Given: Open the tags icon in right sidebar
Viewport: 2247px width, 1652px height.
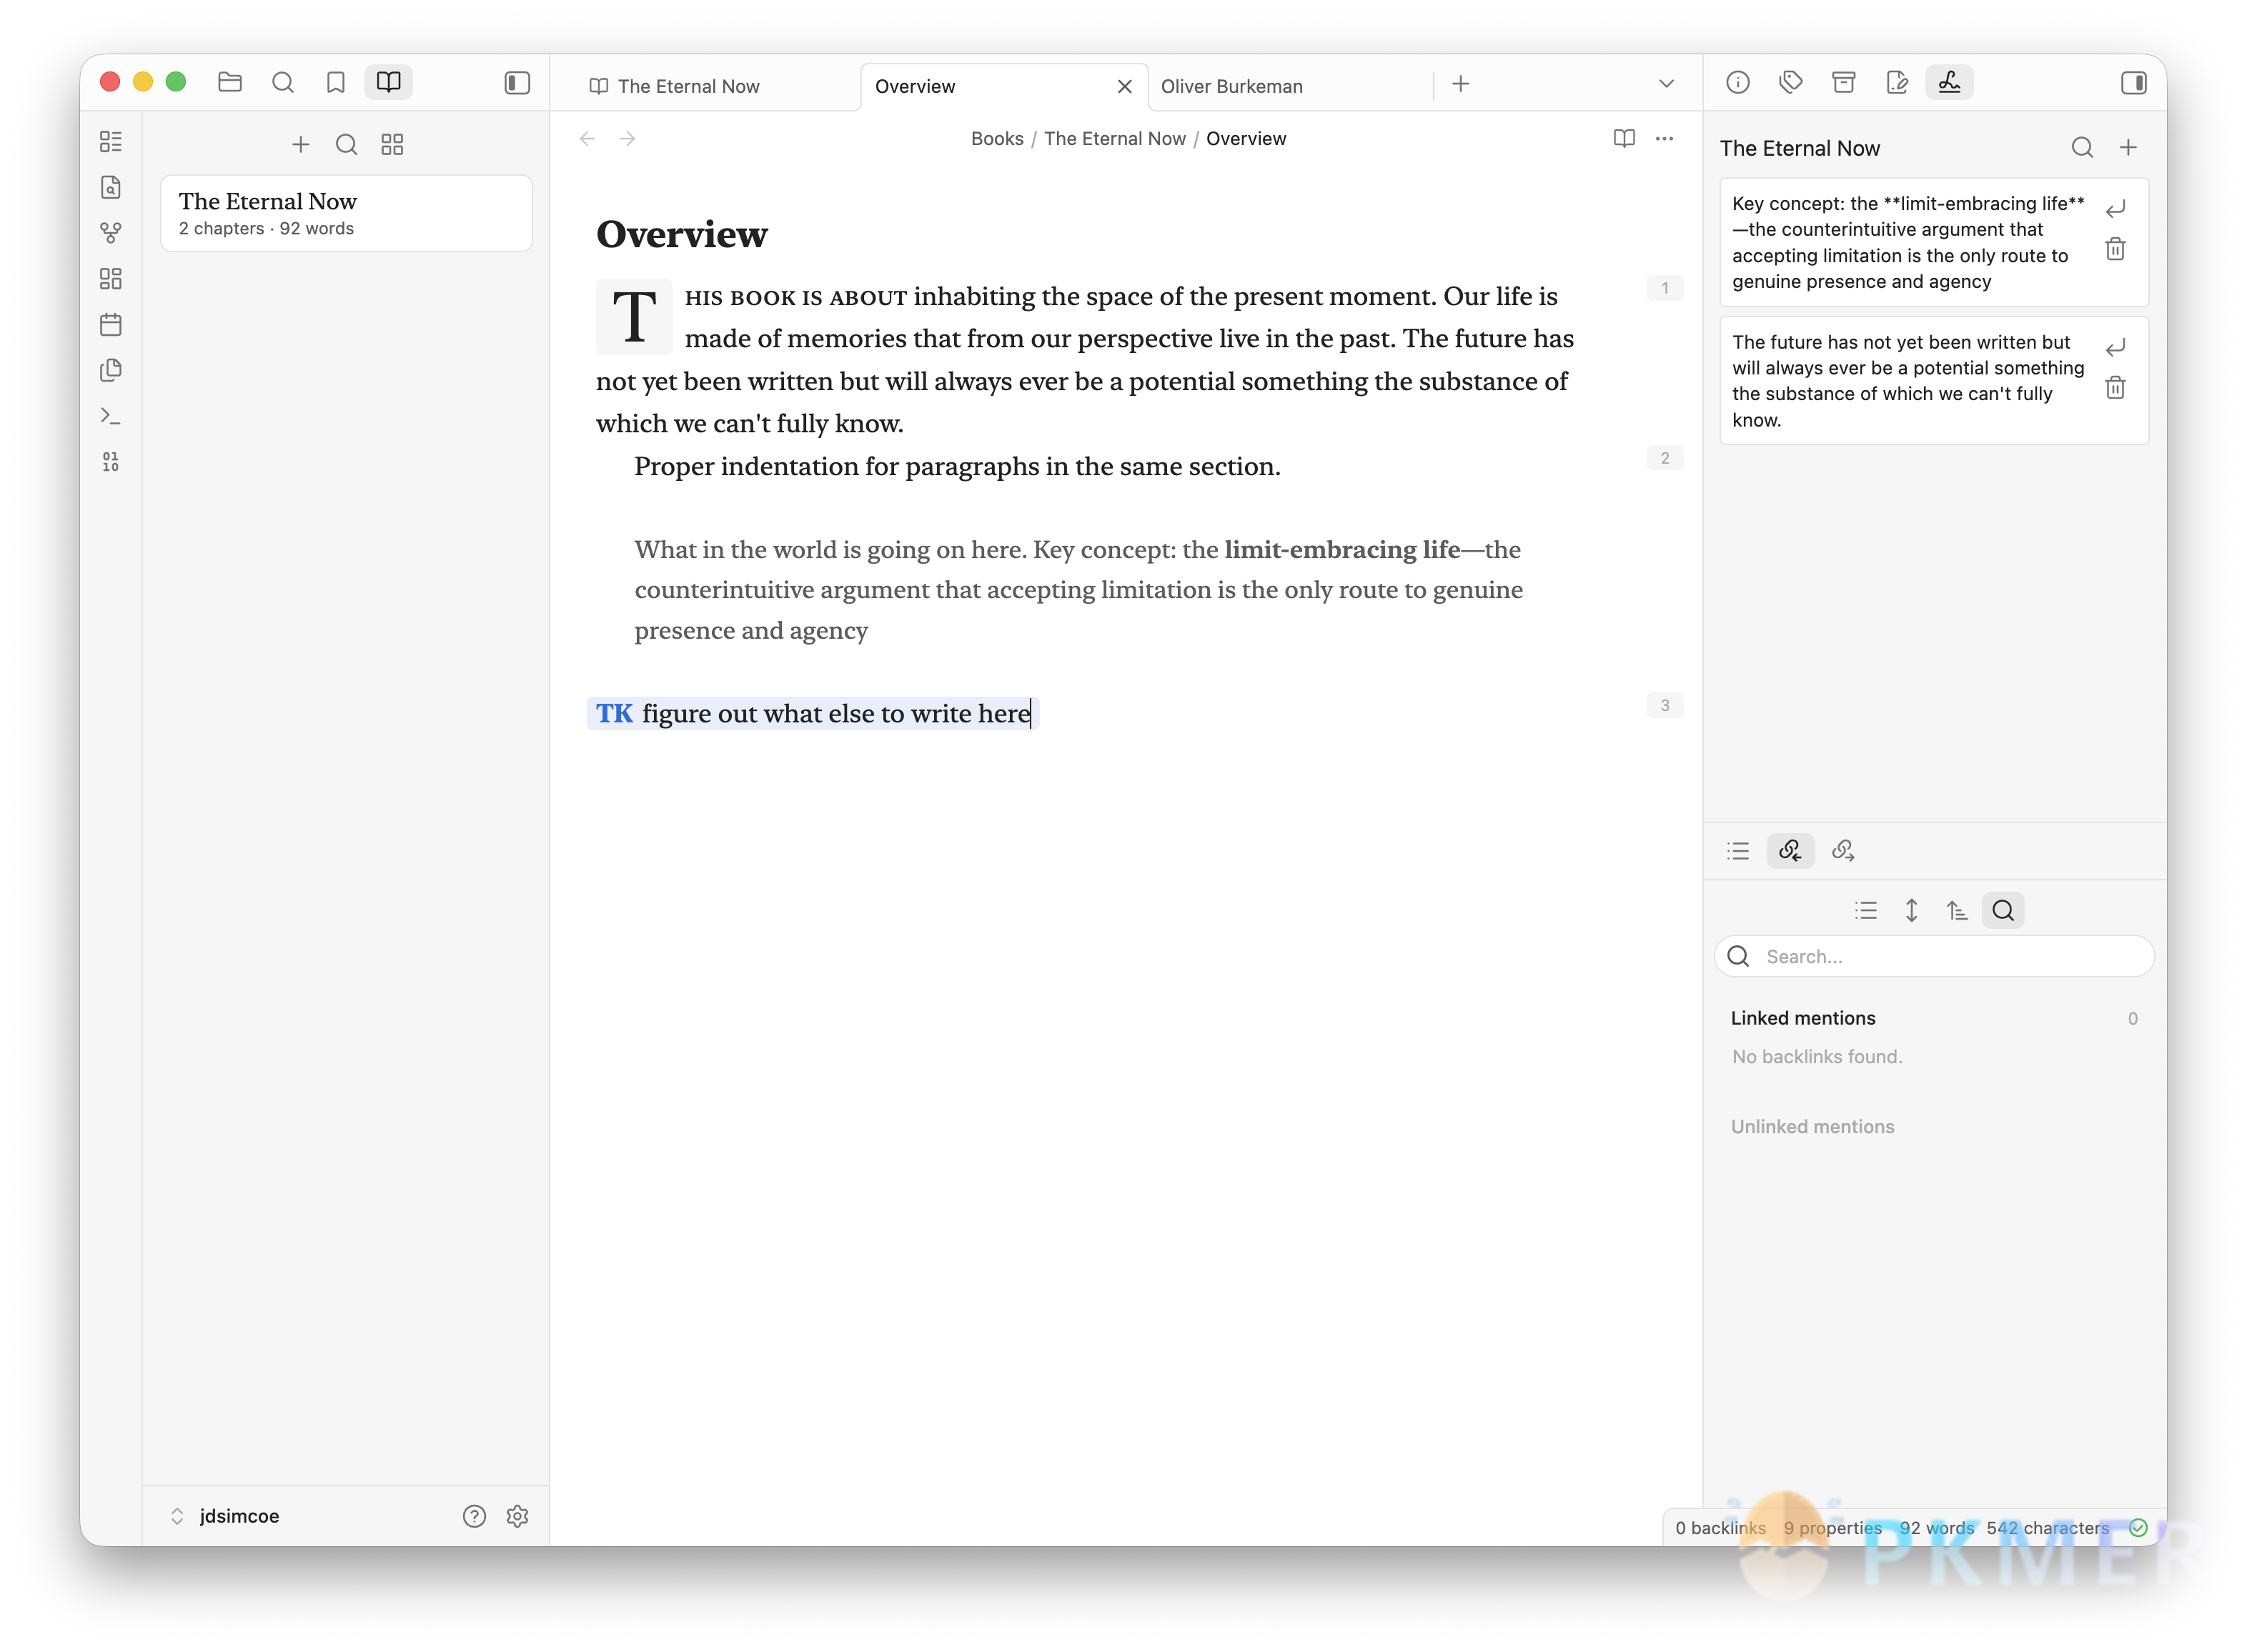Looking at the screenshot, I should pos(1790,83).
